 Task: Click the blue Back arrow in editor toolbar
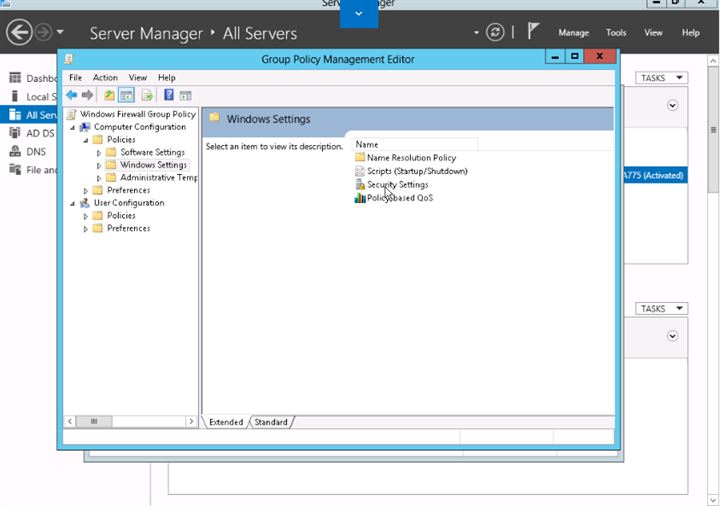[71, 95]
